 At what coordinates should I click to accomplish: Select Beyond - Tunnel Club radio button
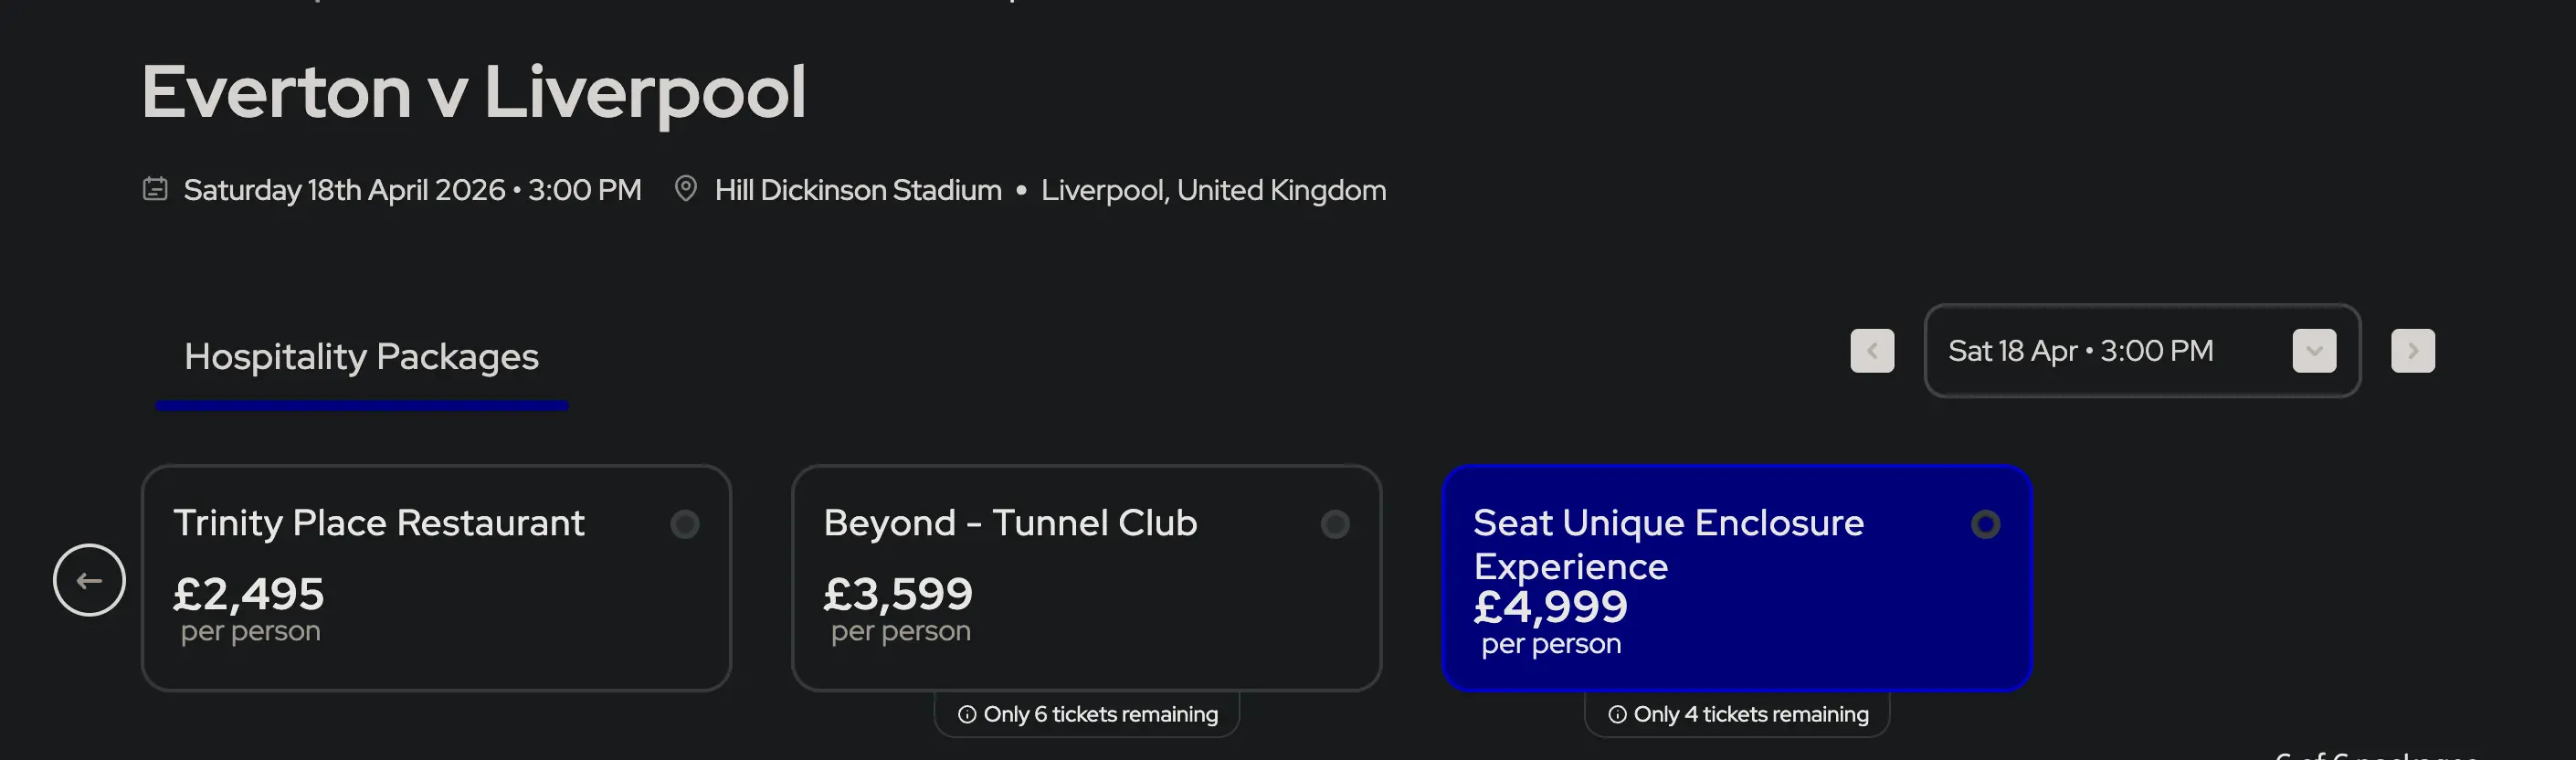tap(1335, 524)
